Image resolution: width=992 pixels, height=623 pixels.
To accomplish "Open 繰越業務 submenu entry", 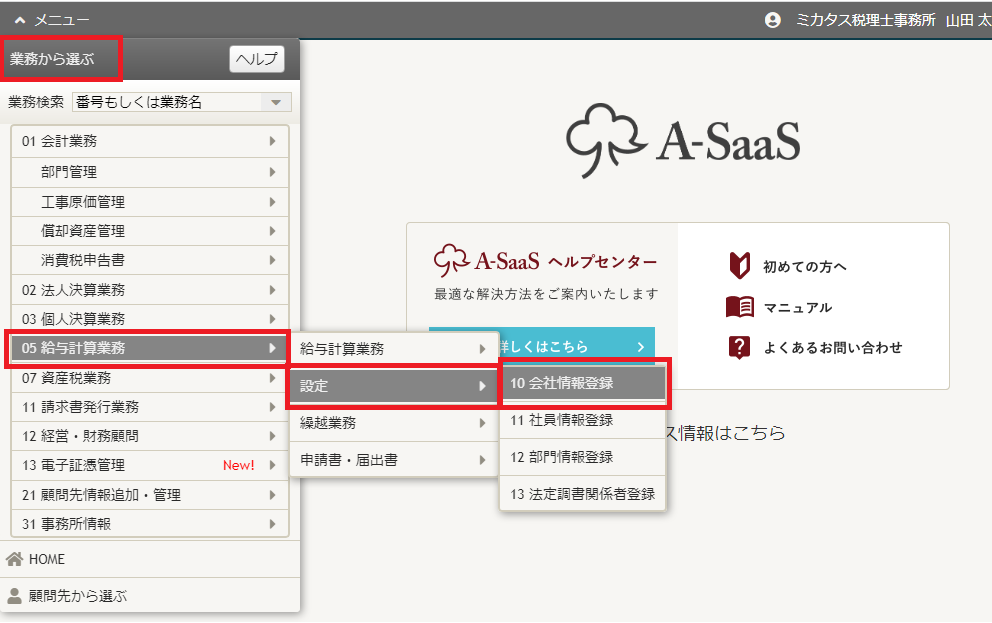I will [394, 423].
